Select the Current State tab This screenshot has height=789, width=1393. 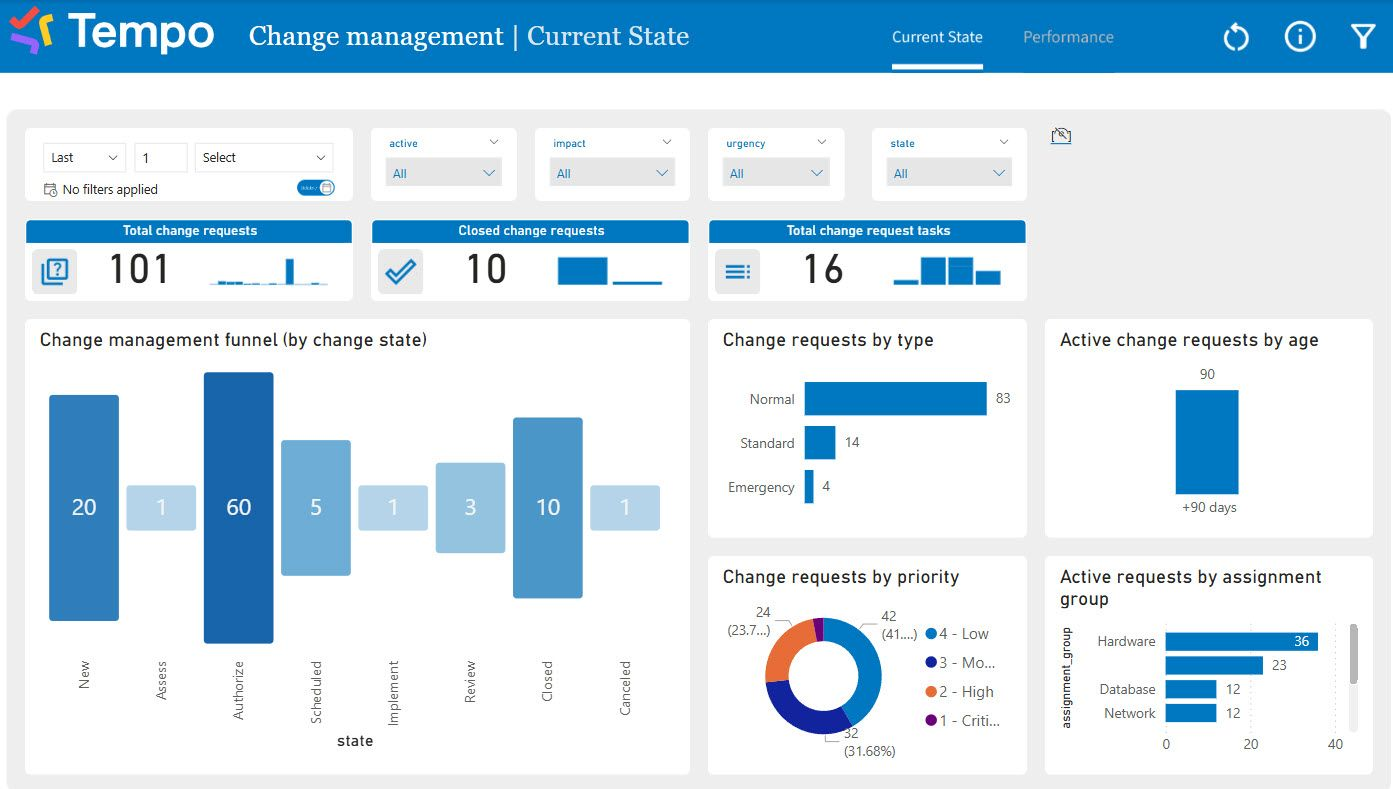tap(937, 37)
